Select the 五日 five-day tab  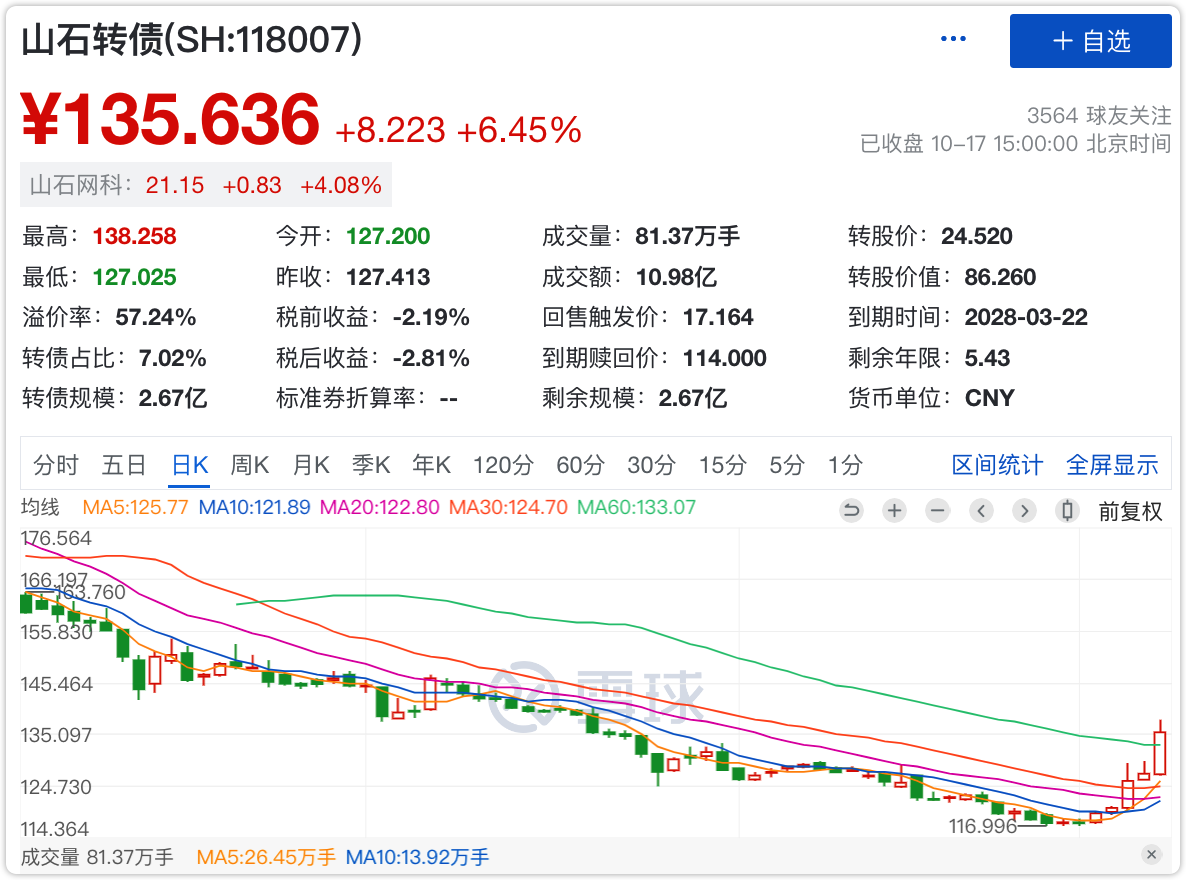point(124,465)
